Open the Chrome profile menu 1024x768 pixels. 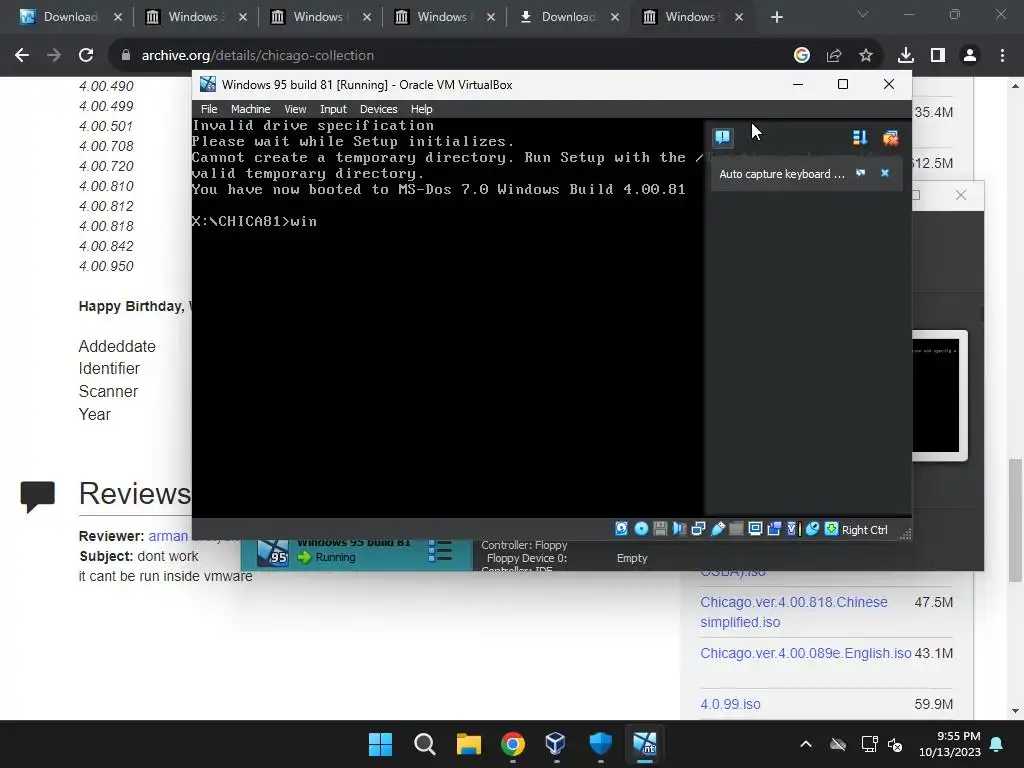coord(970,56)
